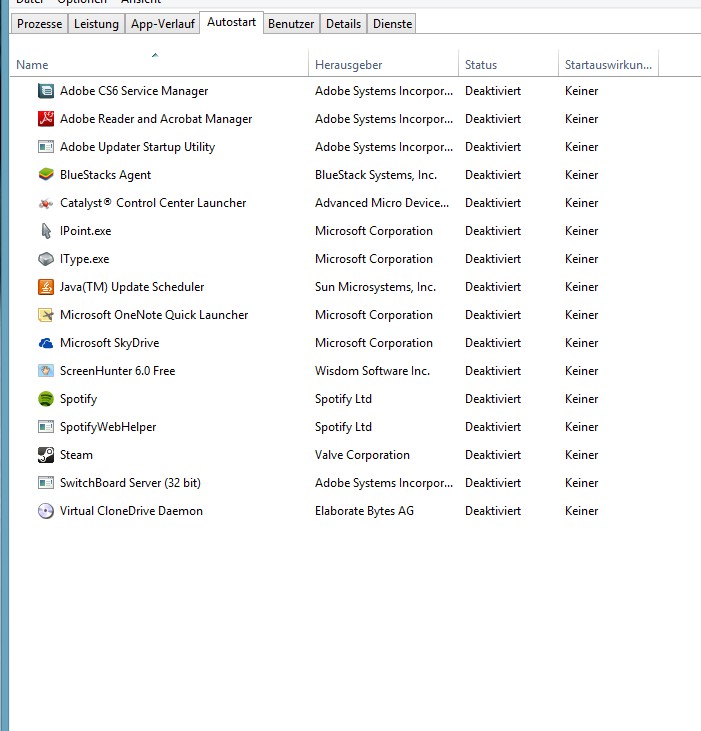Click the Catalyst Control Center Launcher icon
This screenshot has height=731, width=701.
pos(46,203)
